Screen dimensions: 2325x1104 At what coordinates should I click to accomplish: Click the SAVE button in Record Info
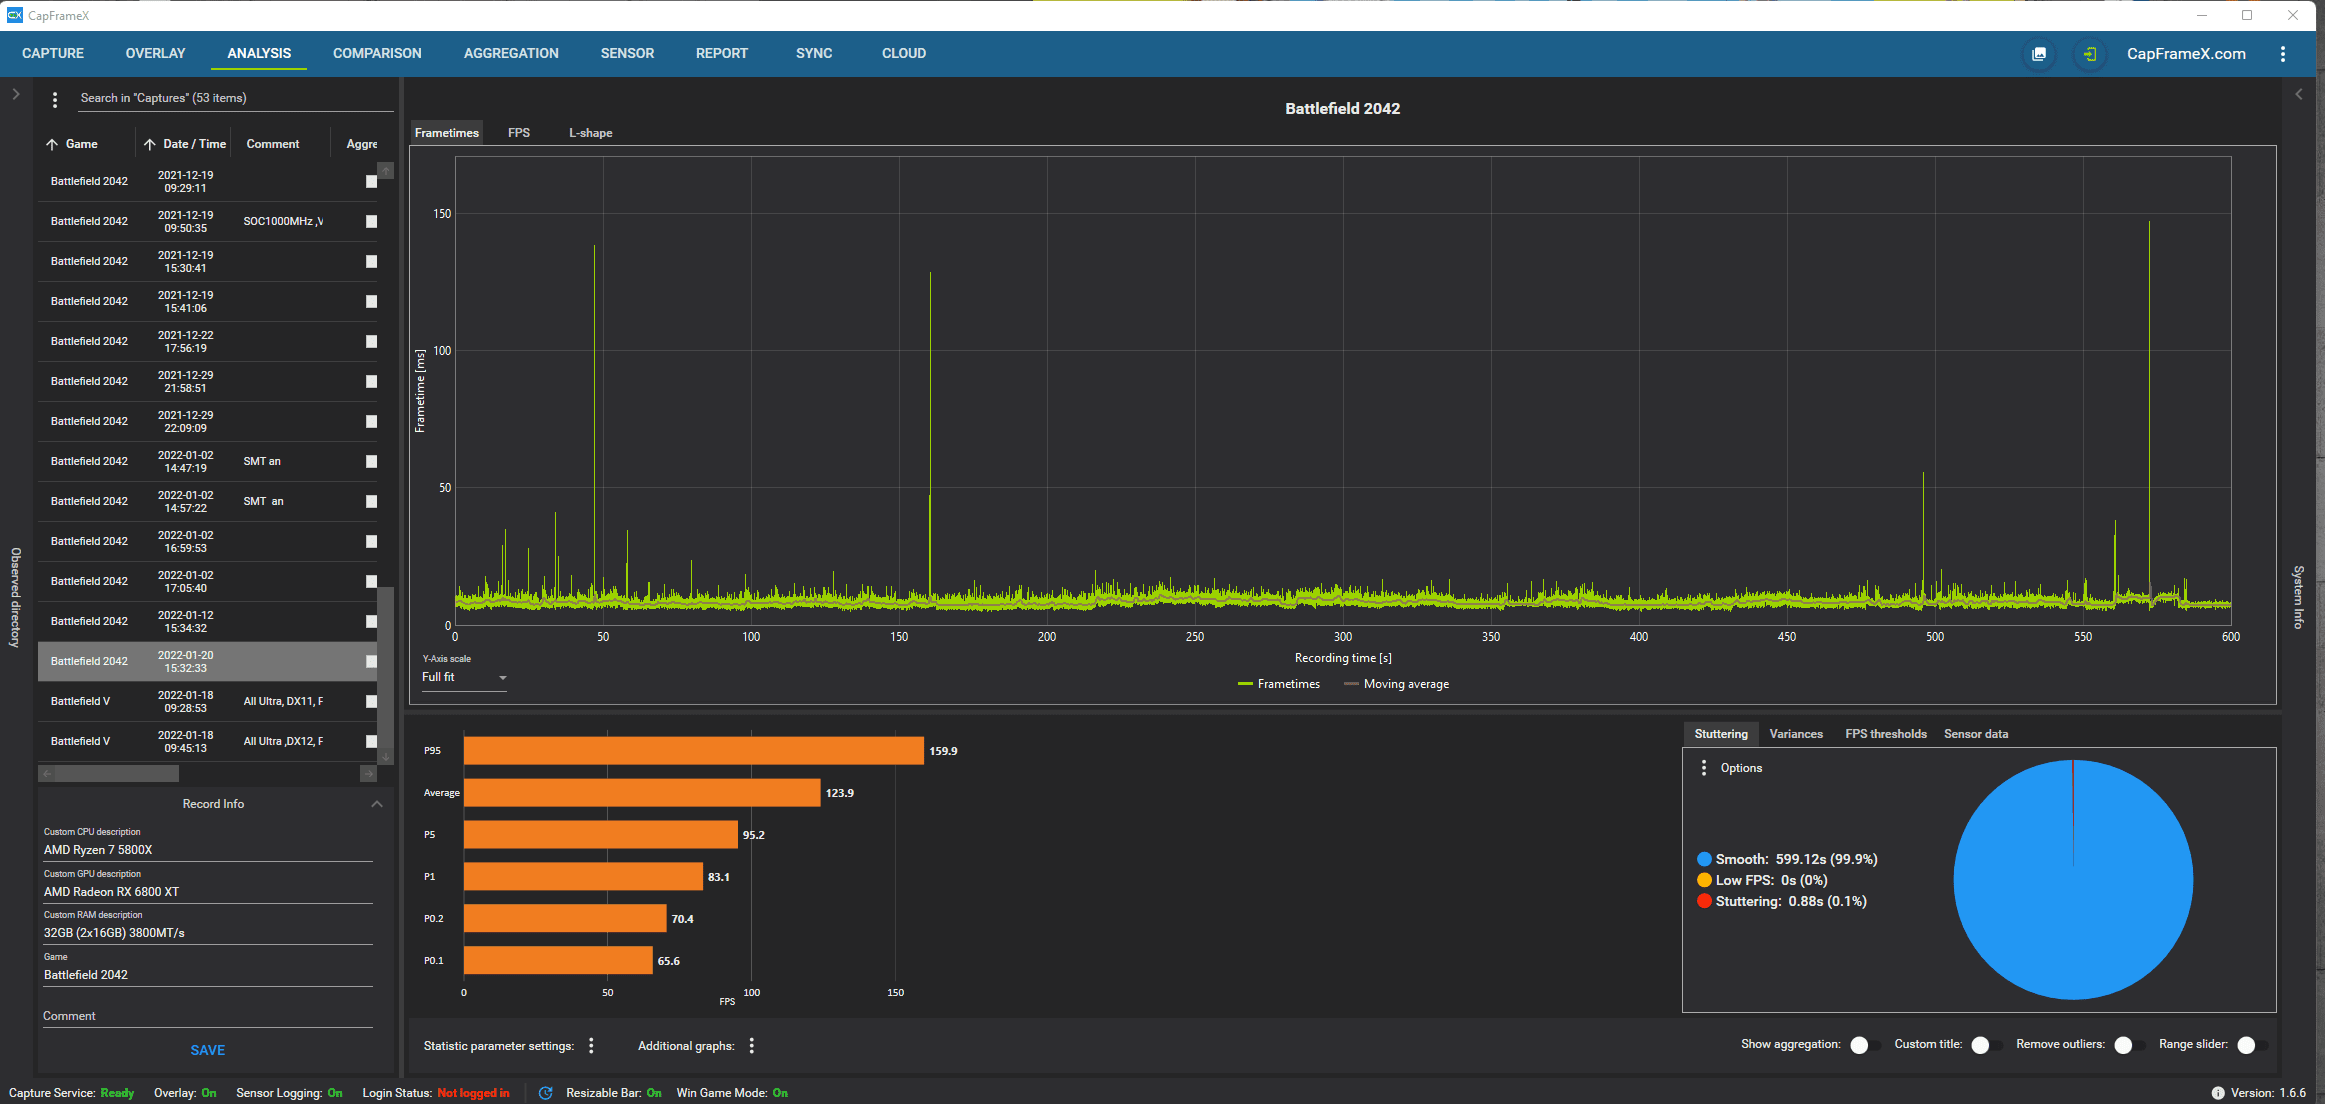207,1050
